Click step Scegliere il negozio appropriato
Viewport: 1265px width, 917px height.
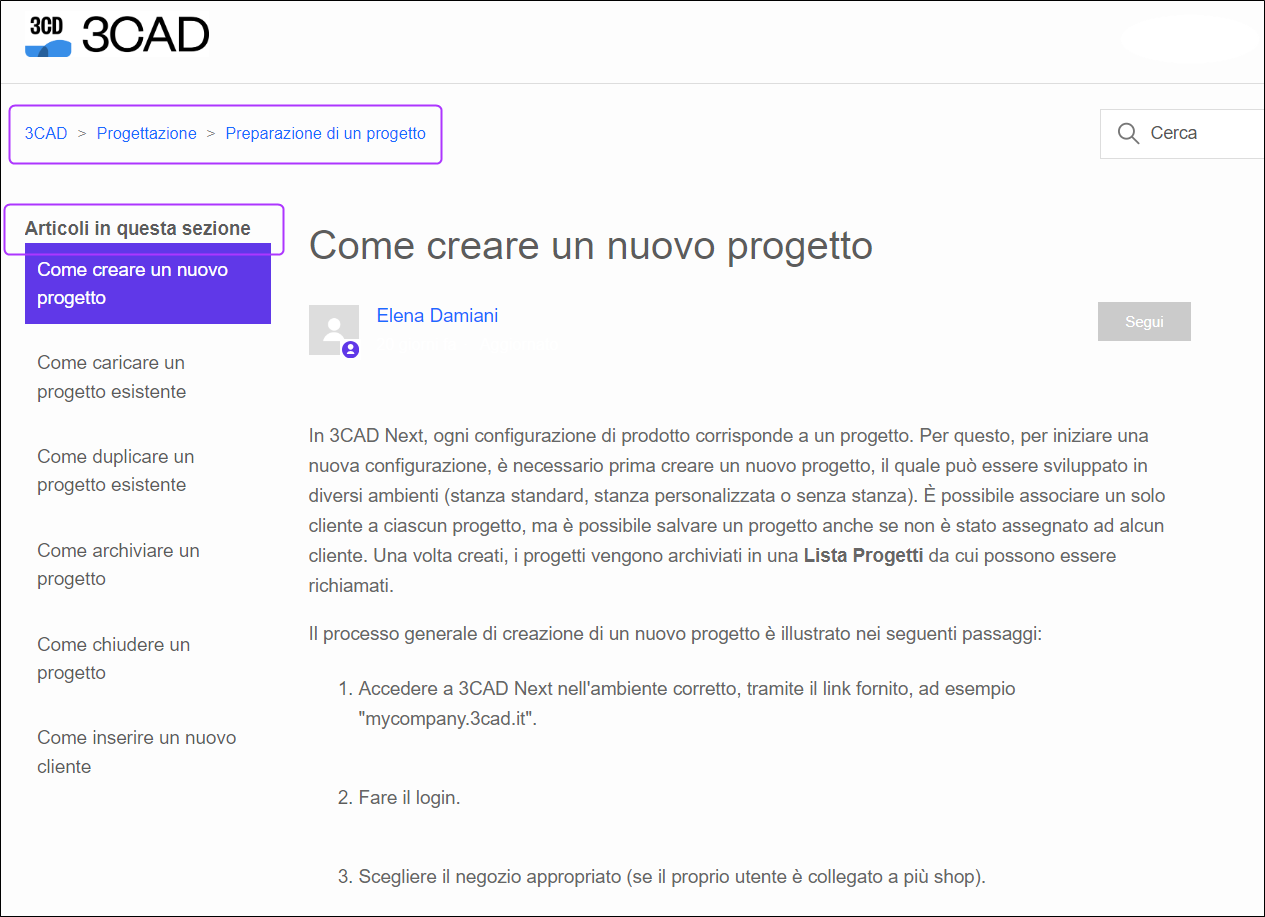[672, 878]
